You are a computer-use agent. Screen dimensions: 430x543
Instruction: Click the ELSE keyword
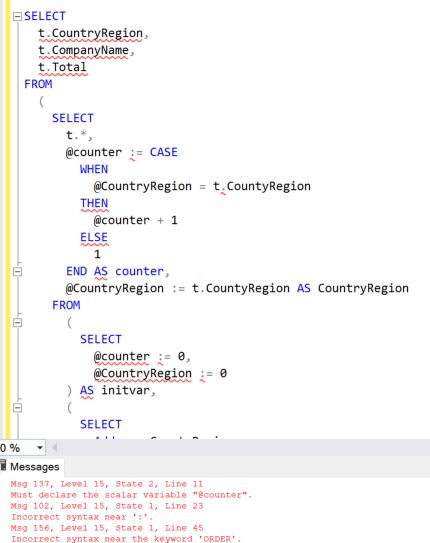(94, 238)
